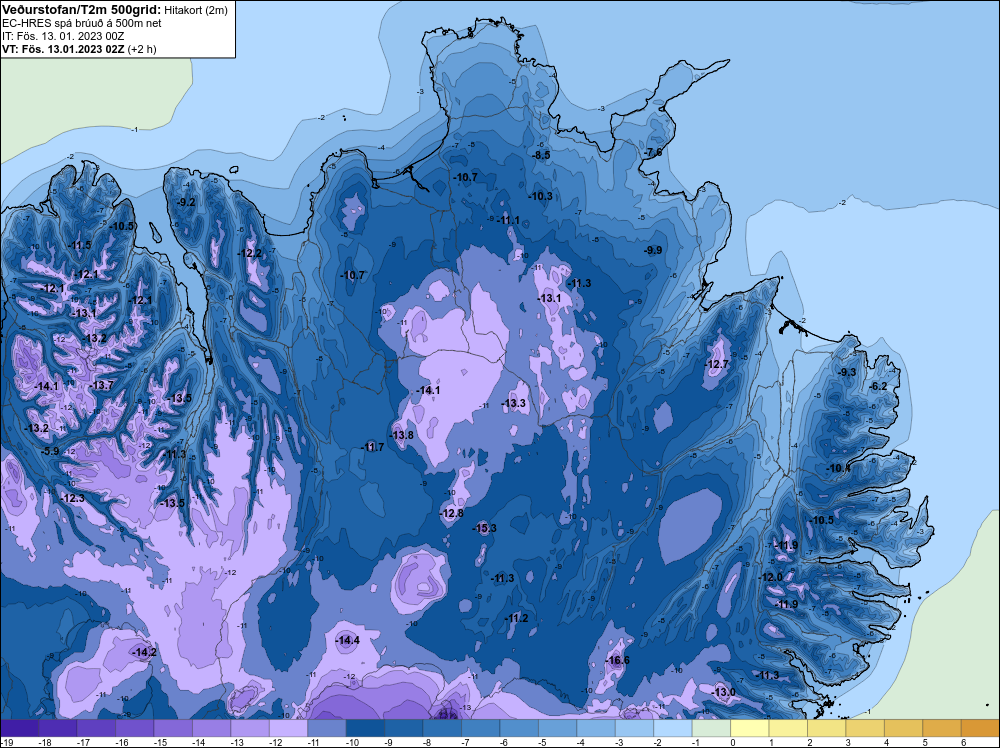Click the -14.4 temperature label

pos(348,640)
